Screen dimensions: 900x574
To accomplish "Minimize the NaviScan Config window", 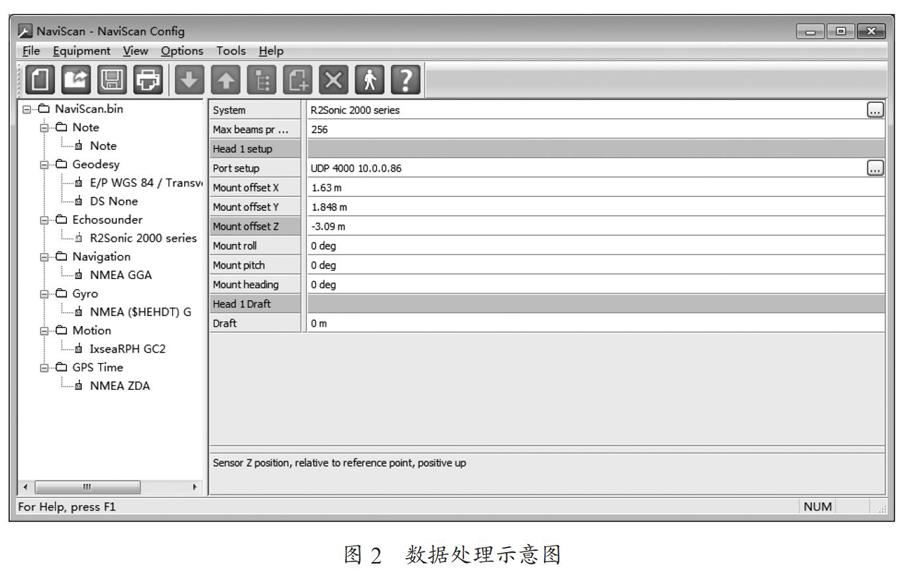I will click(x=810, y=31).
